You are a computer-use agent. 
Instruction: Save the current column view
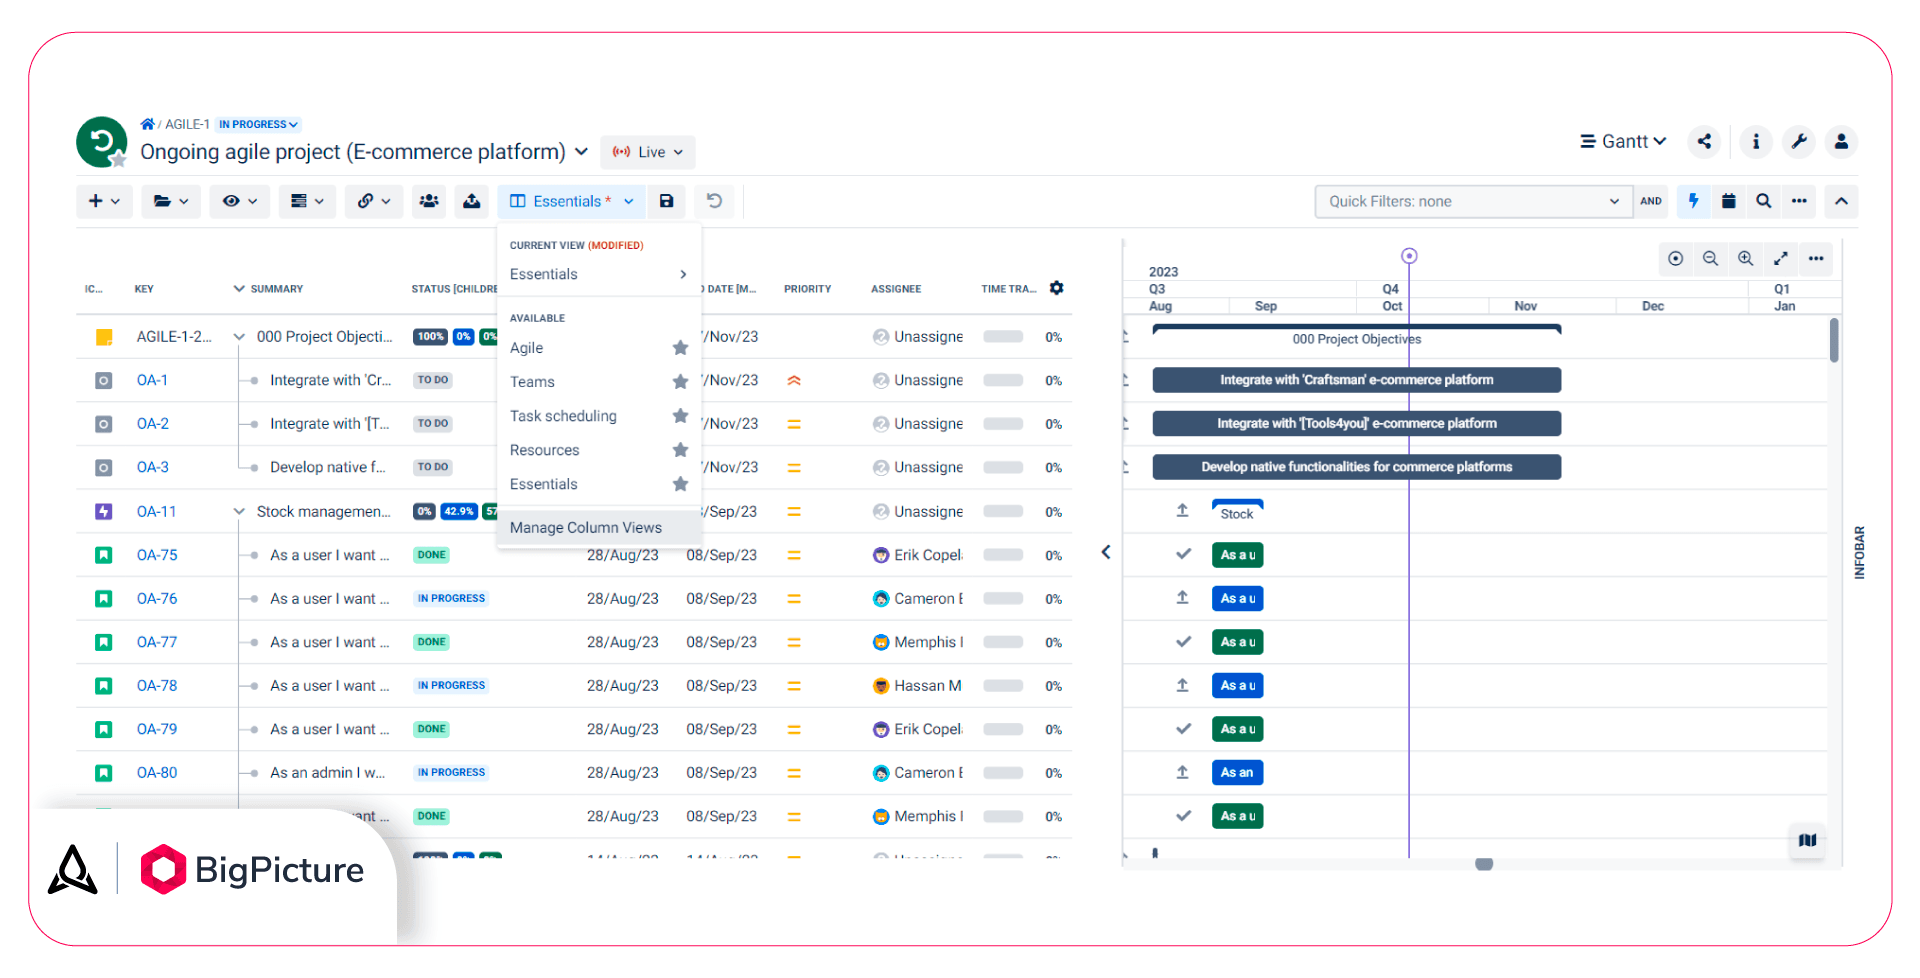point(666,201)
